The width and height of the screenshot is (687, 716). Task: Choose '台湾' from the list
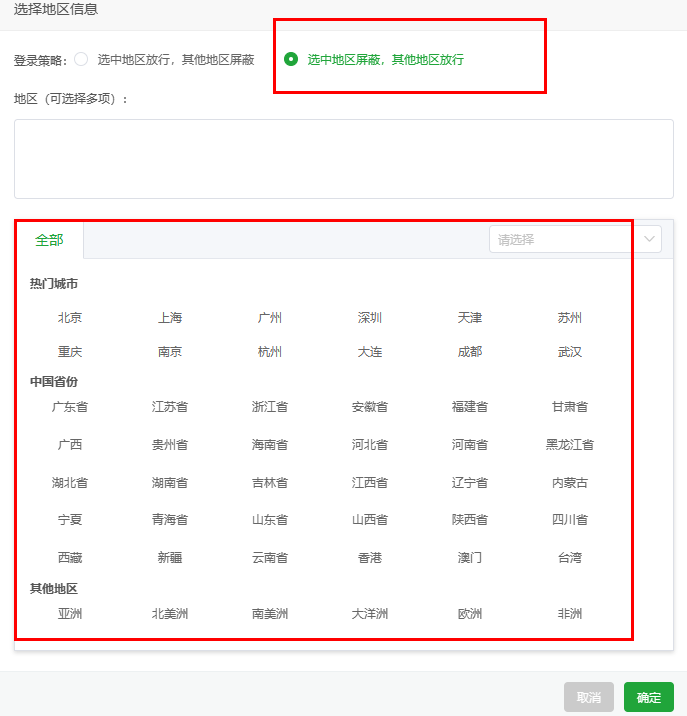coord(570,557)
